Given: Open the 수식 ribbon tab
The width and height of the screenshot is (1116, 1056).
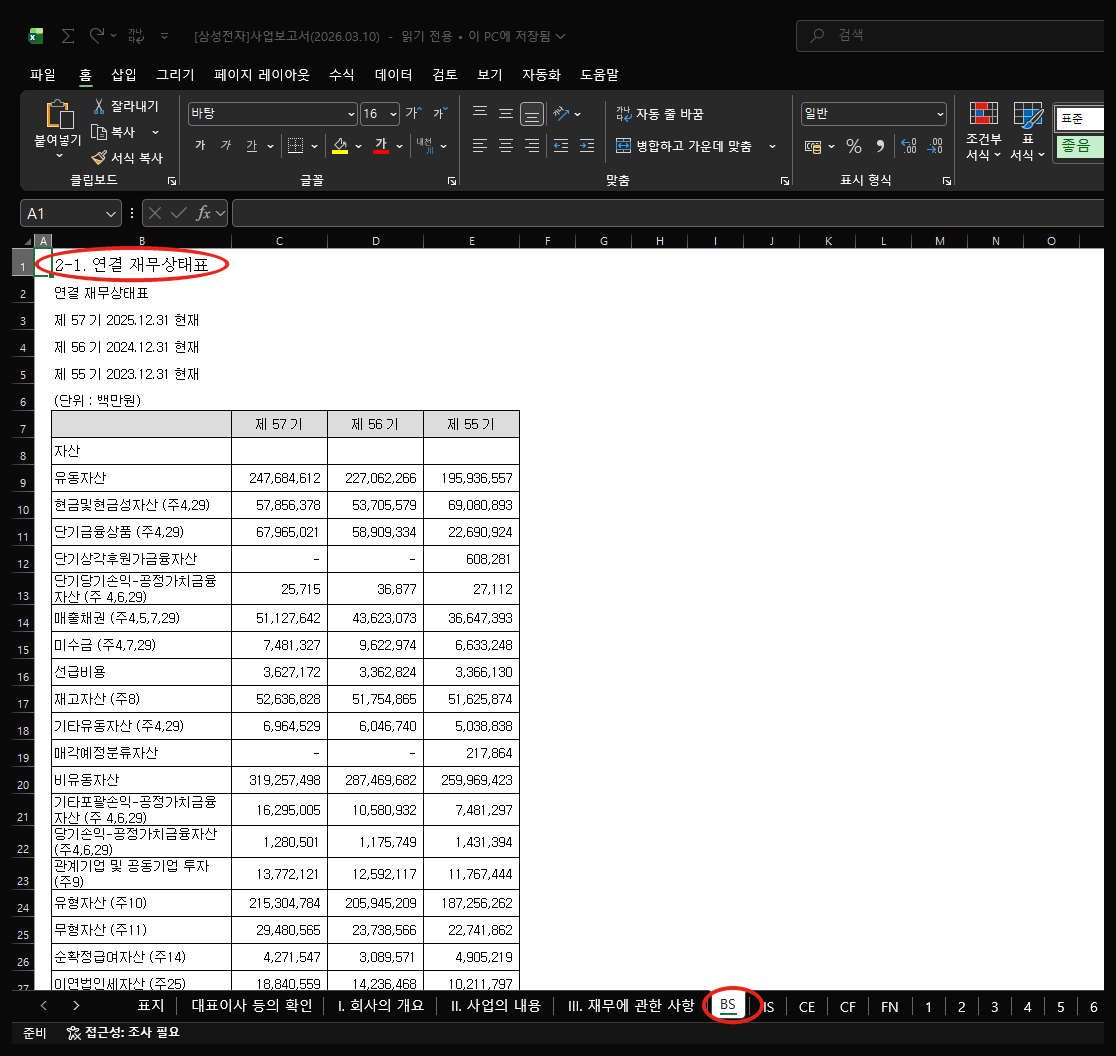Looking at the screenshot, I should (x=342, y=74).
